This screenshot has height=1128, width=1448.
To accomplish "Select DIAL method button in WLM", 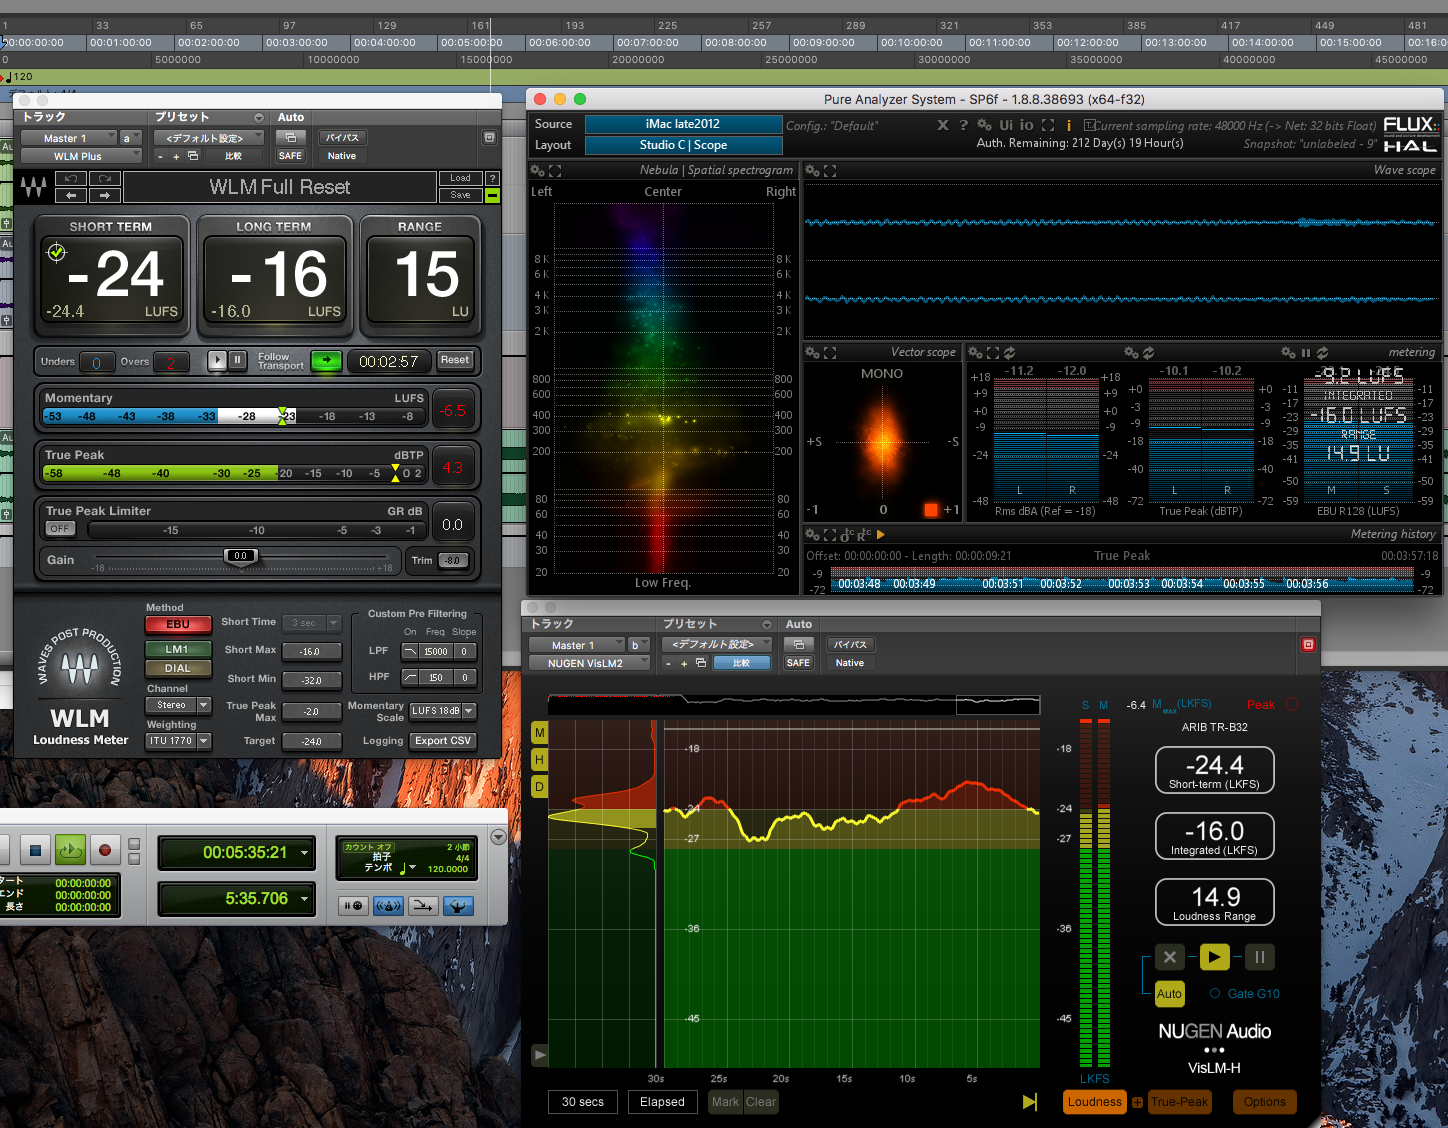I will [178, 668].
